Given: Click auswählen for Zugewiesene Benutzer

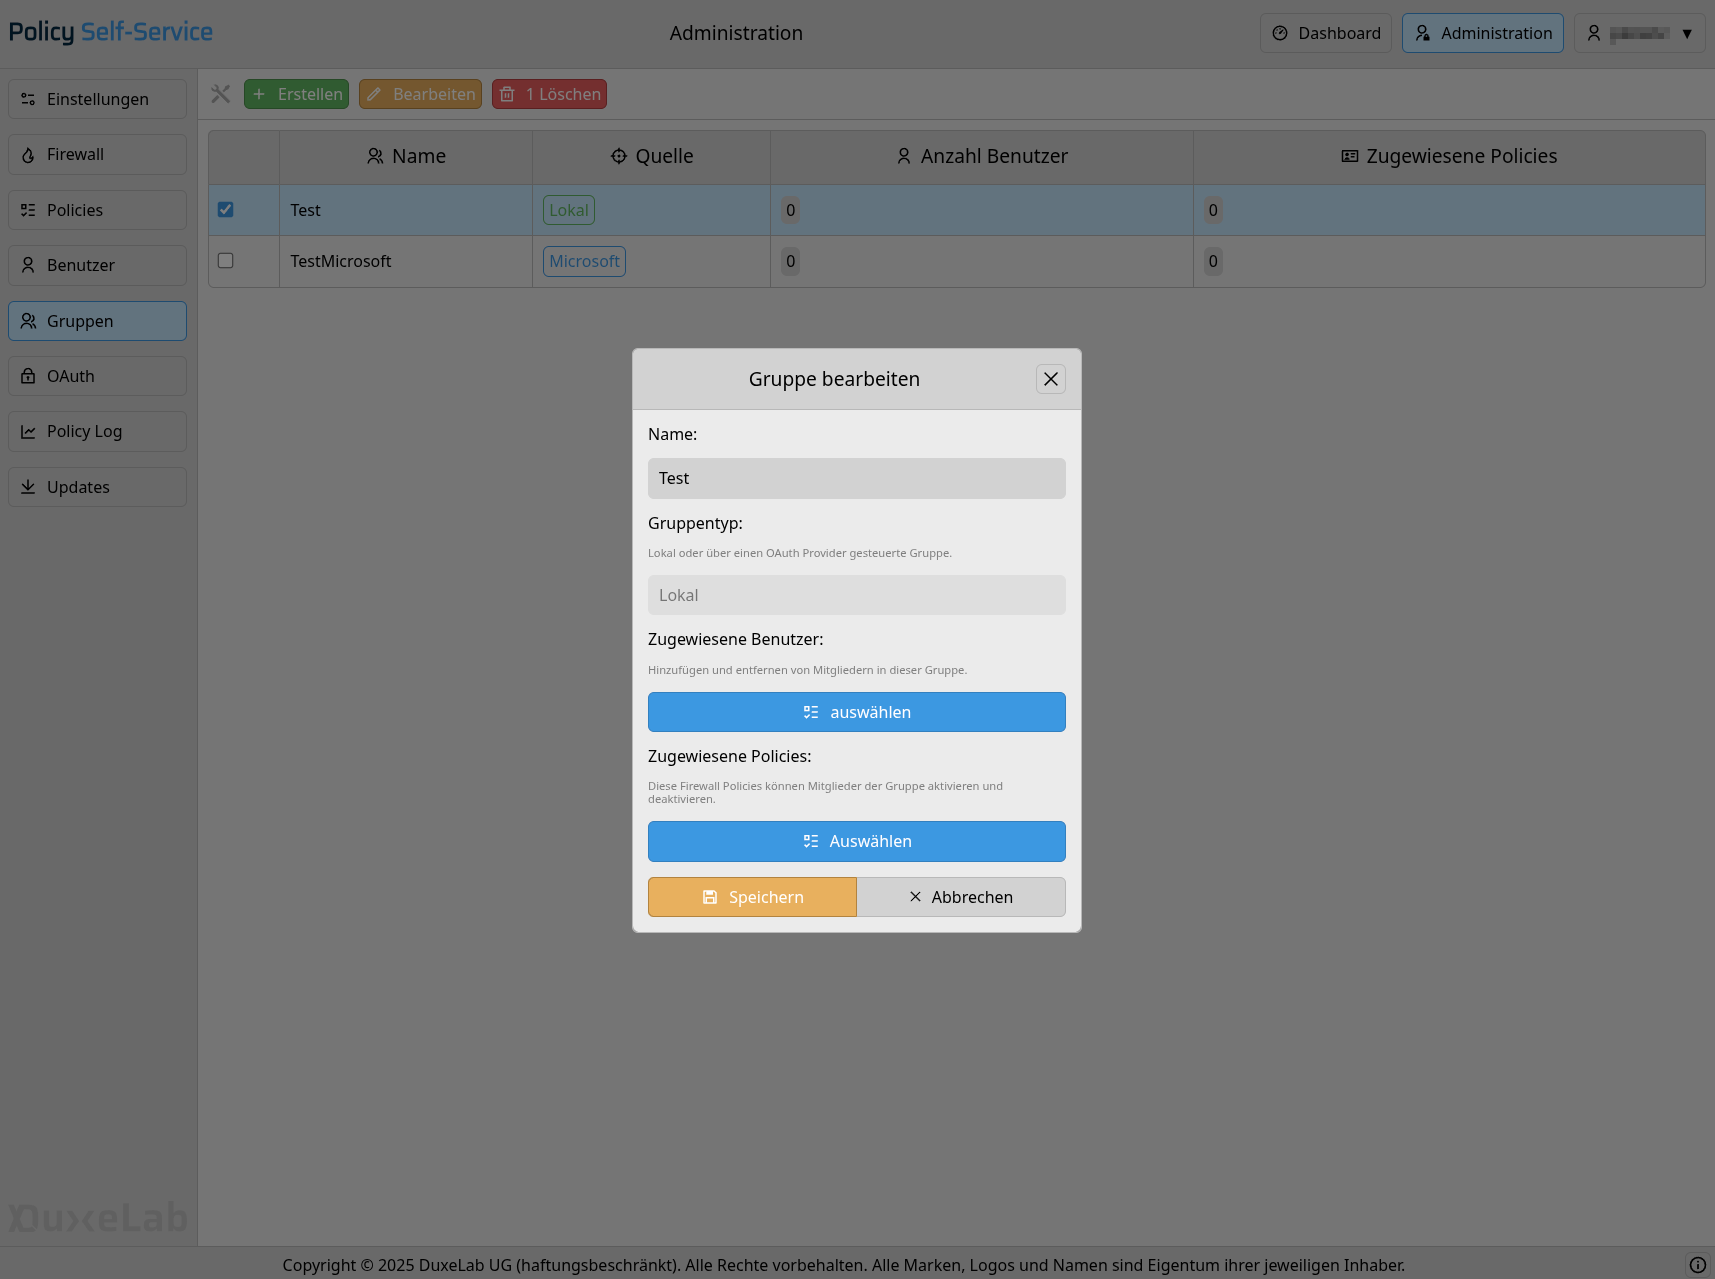Looking at the screenshot, I should pos(856,712).
